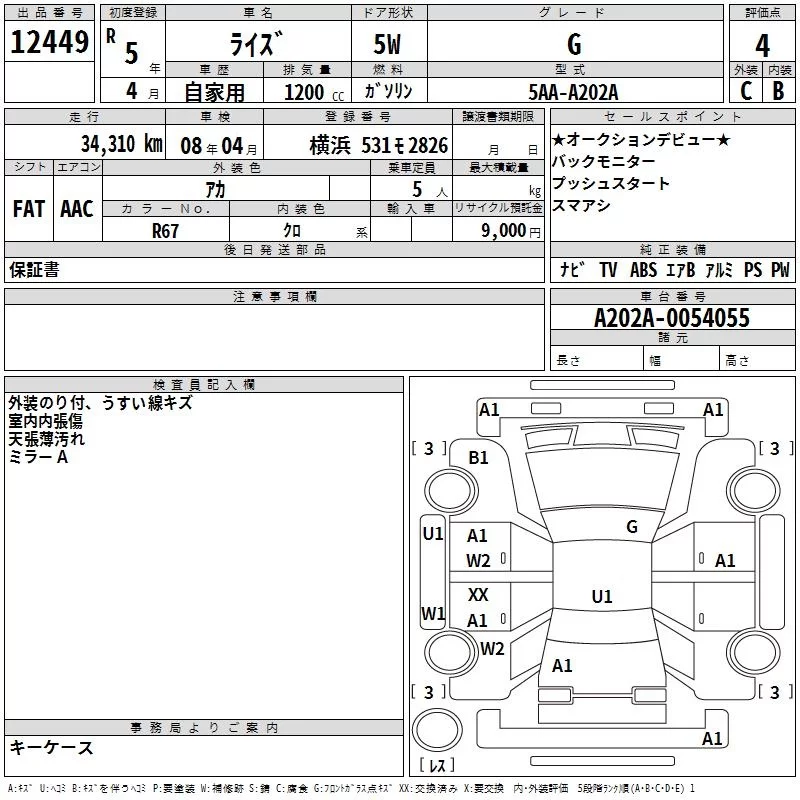
Task: Select fuel type ガソリン
Action: (x=388, y=91)
